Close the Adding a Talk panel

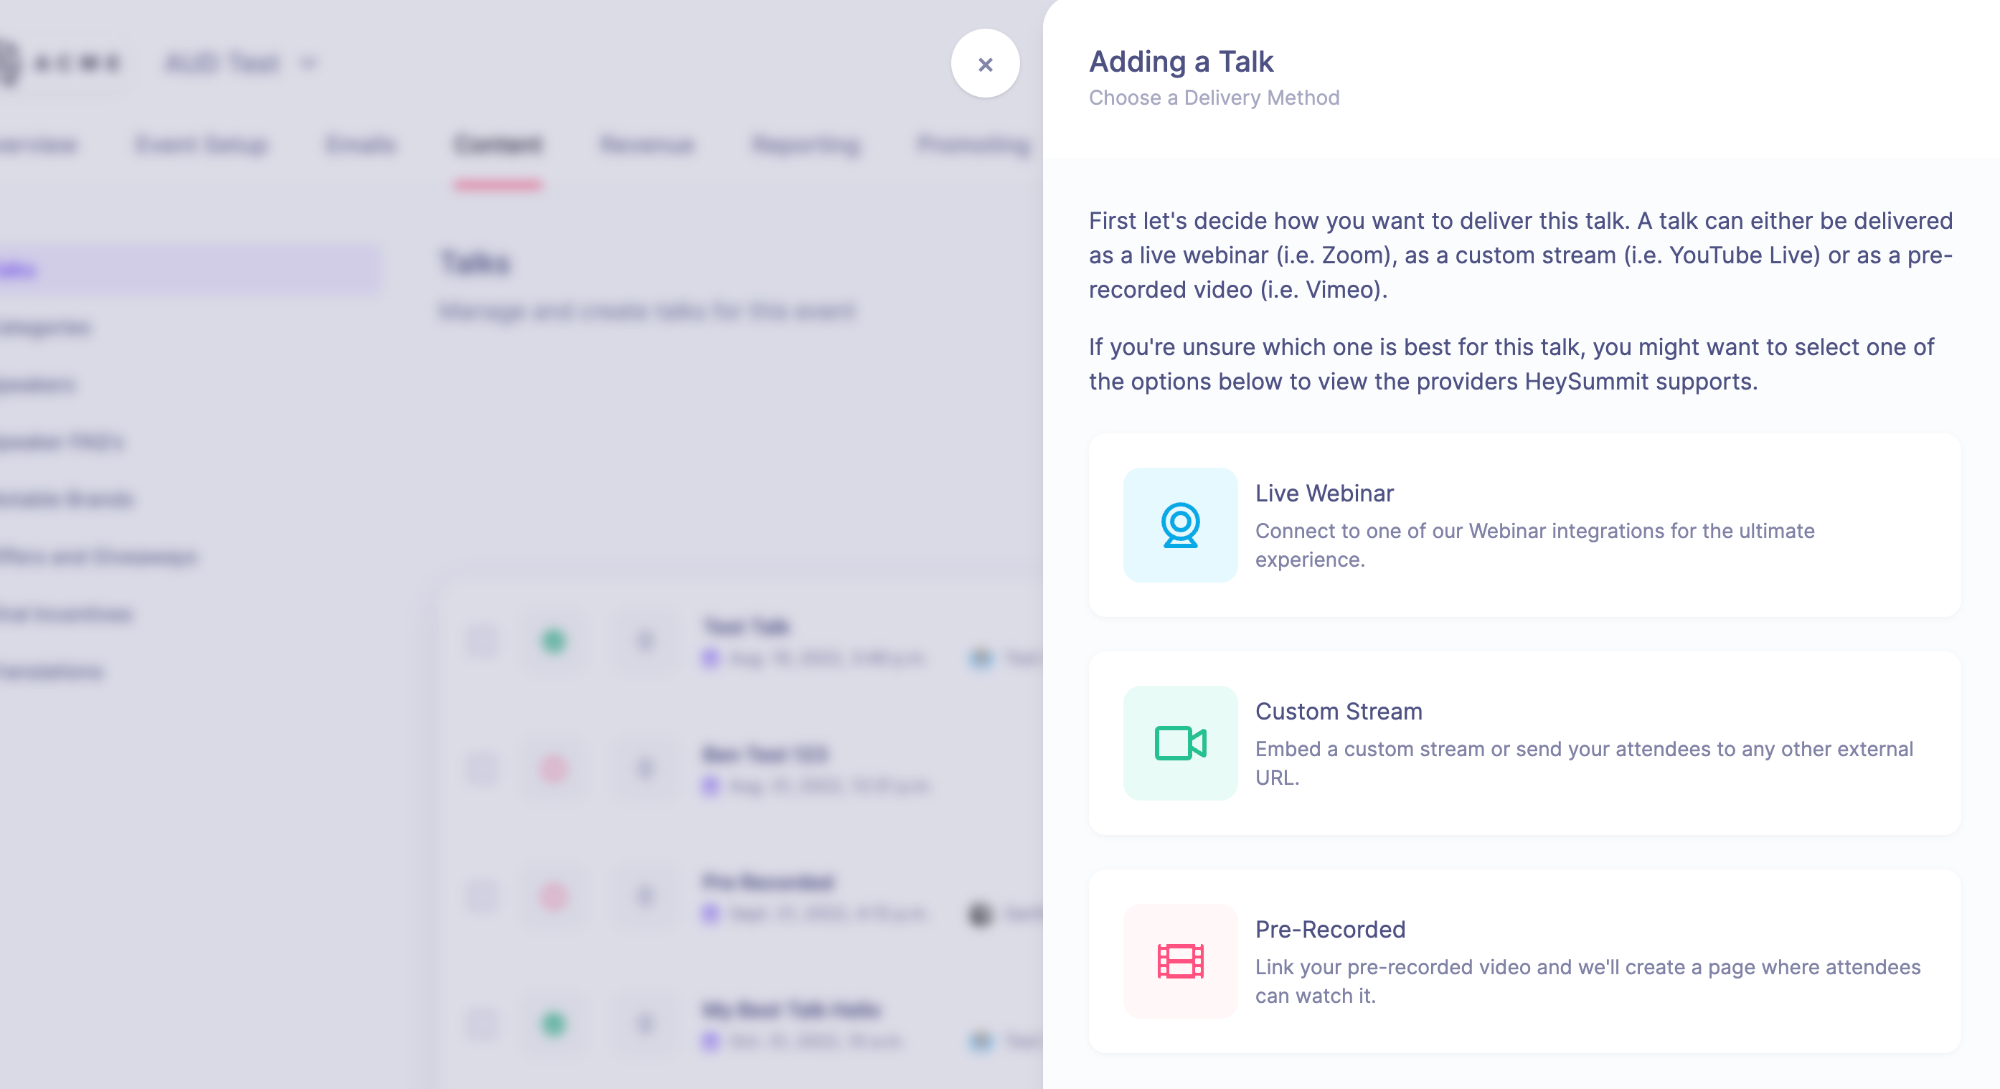[985, 64]
